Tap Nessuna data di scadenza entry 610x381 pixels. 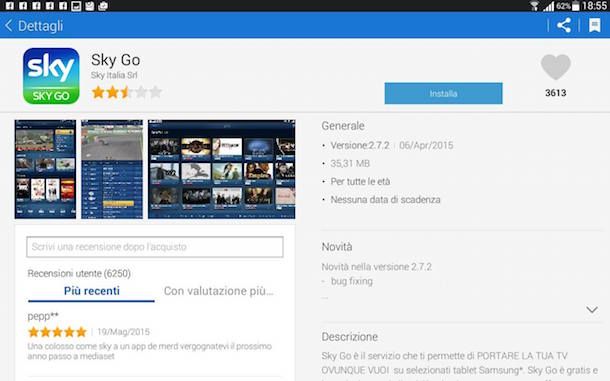[385, 200]
